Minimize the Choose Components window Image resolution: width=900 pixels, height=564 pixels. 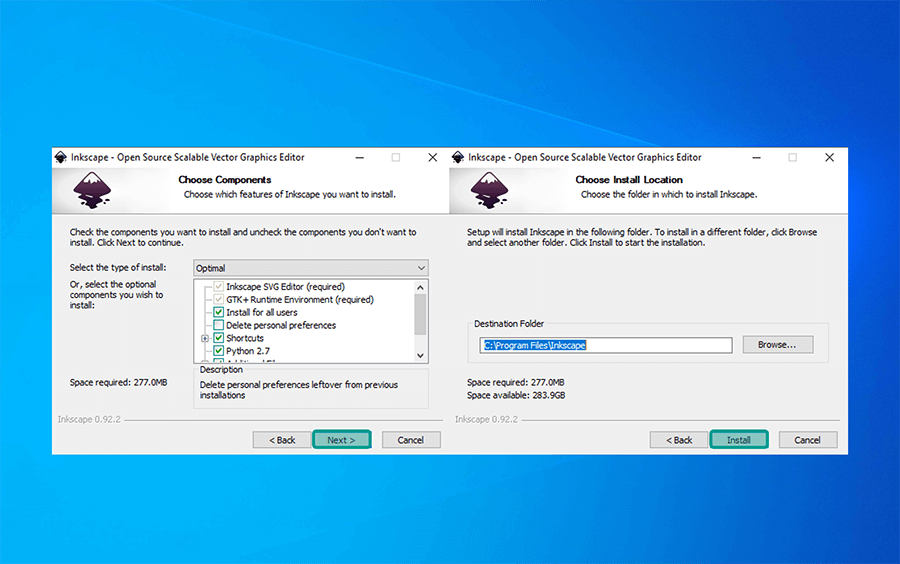coord(360,157)
